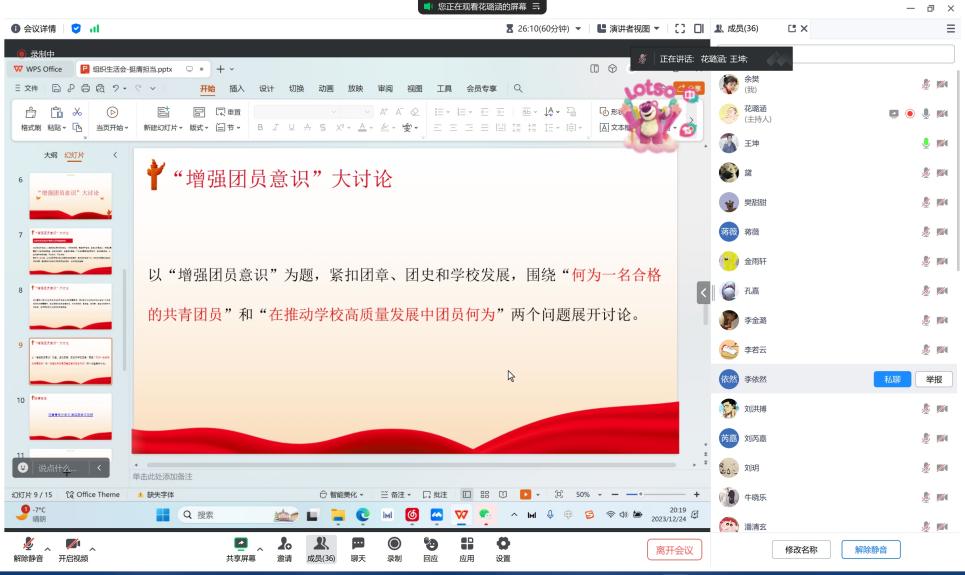Toggle the 开启视频 camera button
Image resolution: width=965 pixels, height=575 pixels.
pos(72,543)
